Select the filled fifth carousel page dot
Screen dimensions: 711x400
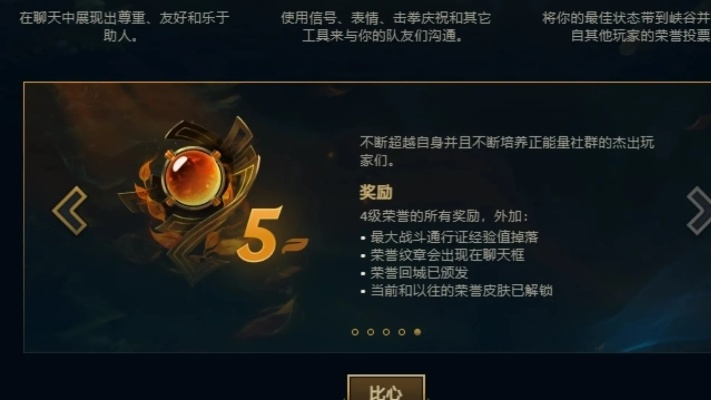pos(418,332)
